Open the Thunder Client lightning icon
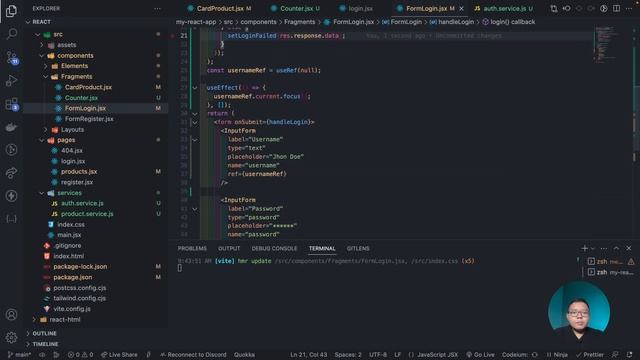The image size is (640, 360). point(11,196)
